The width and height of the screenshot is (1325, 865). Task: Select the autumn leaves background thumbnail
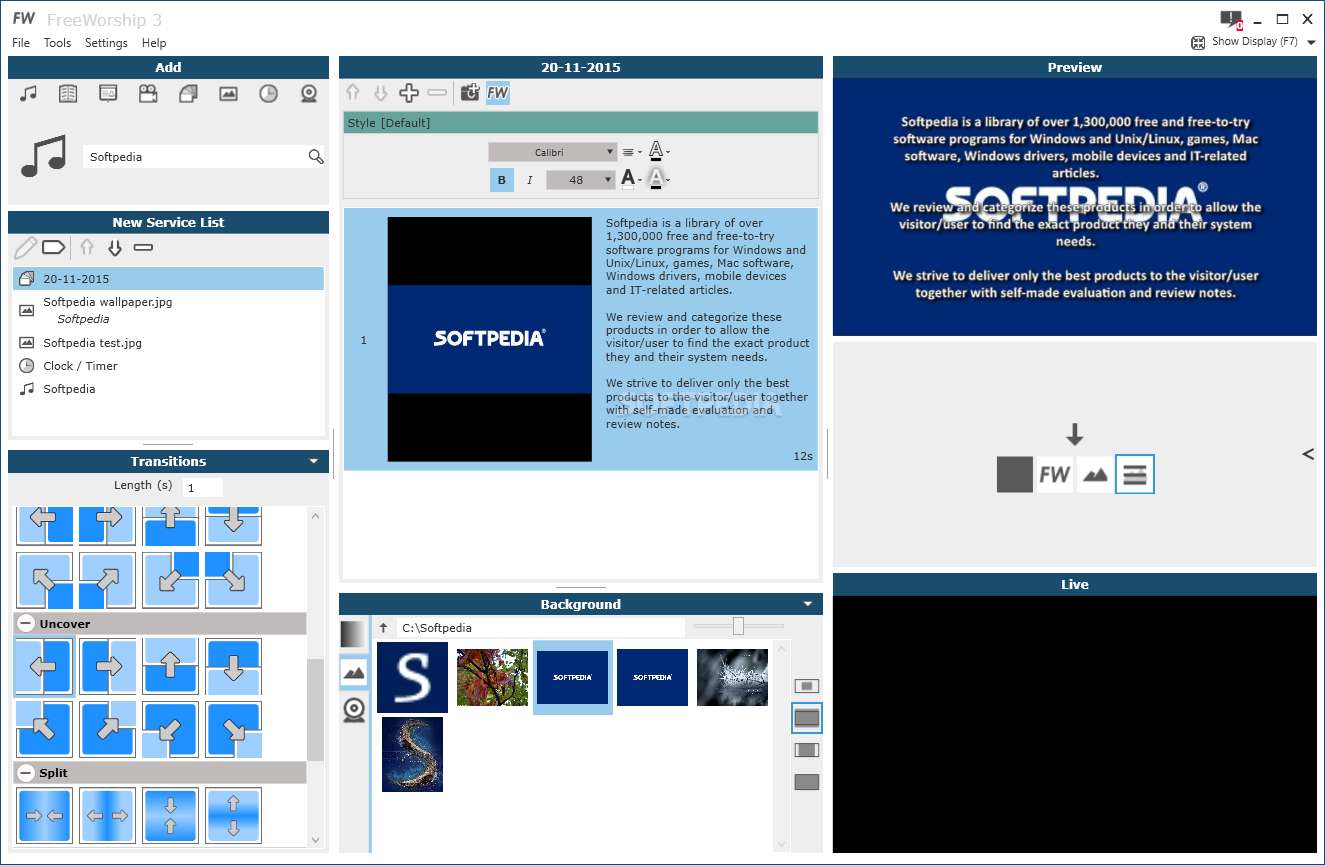492,678
